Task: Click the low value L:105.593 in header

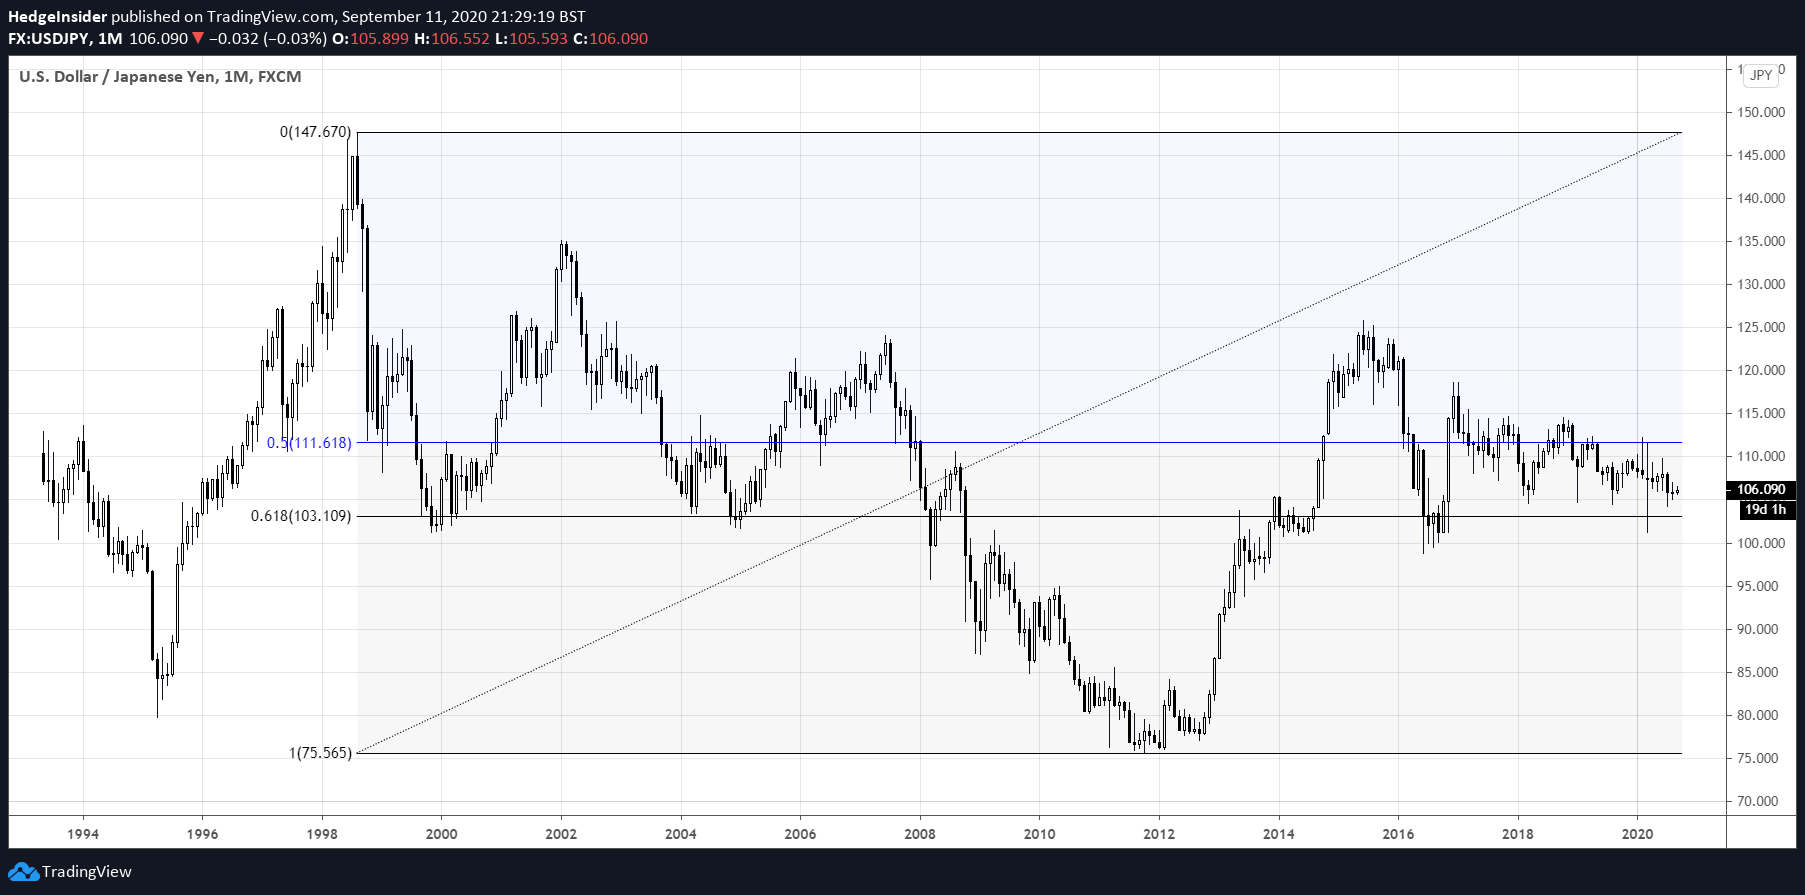Action: click(531, 39)
